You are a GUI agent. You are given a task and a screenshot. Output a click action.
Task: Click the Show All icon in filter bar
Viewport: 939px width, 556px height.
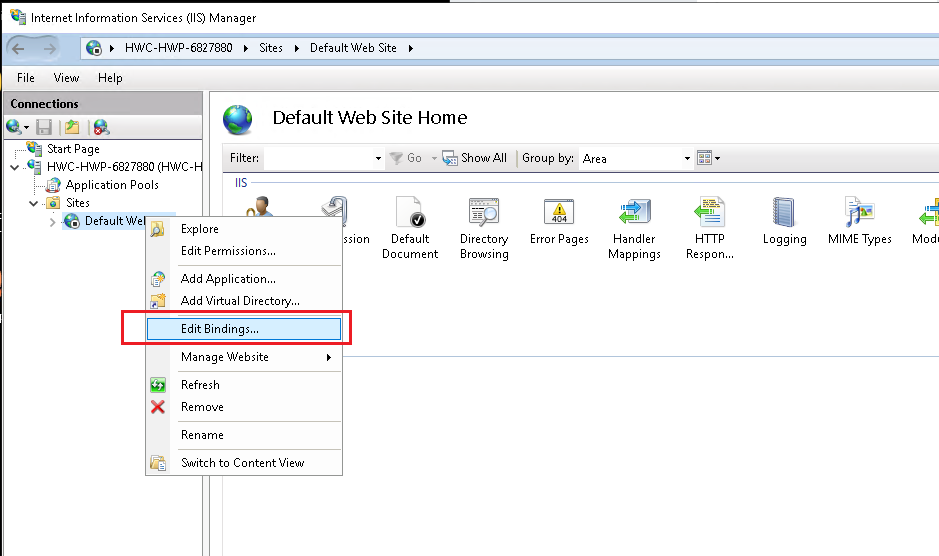pos(450,158)
